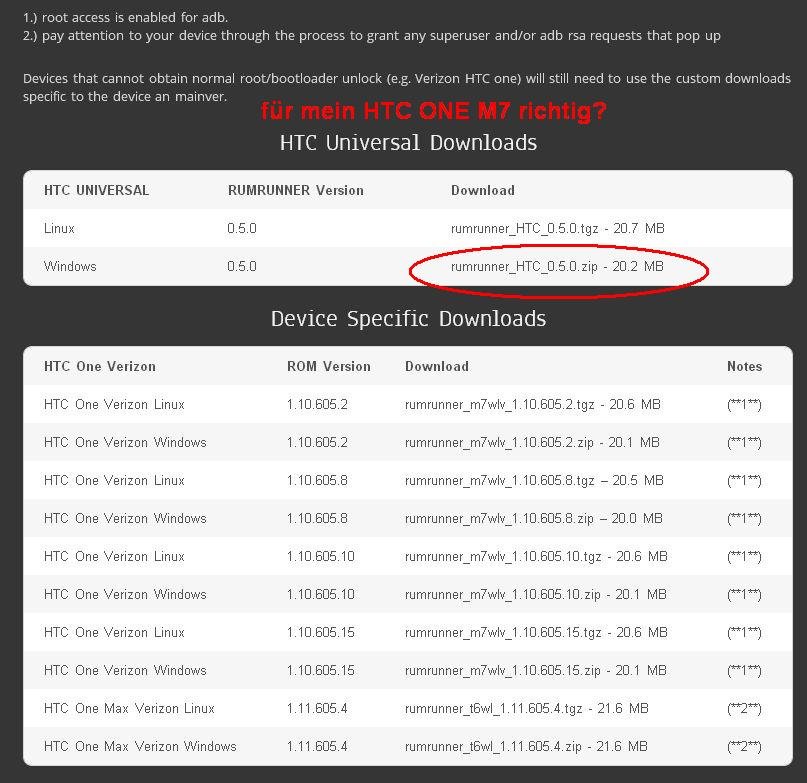The height and width of the screenshot is (783, 807).
Task: Download rumrunner_HTC_0.5.0.tgz for Linux
Action: pos(557,228)
